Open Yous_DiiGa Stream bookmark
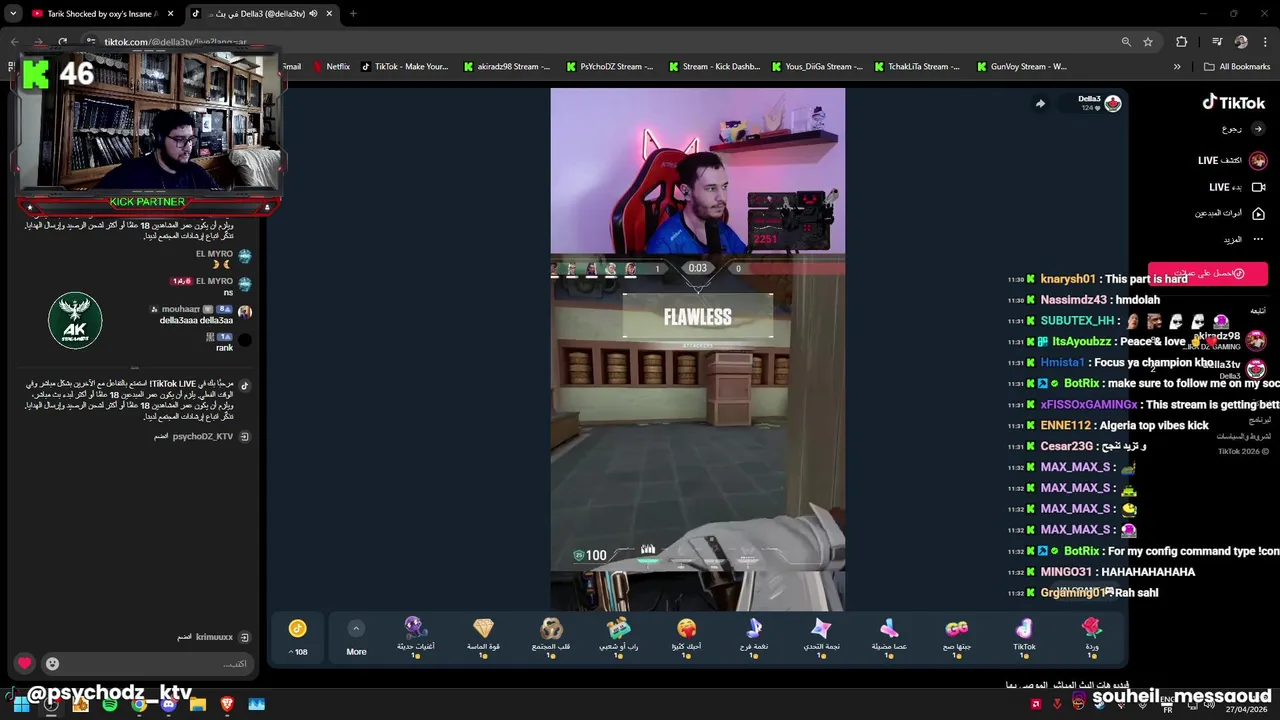 click(x=817, y=67)
